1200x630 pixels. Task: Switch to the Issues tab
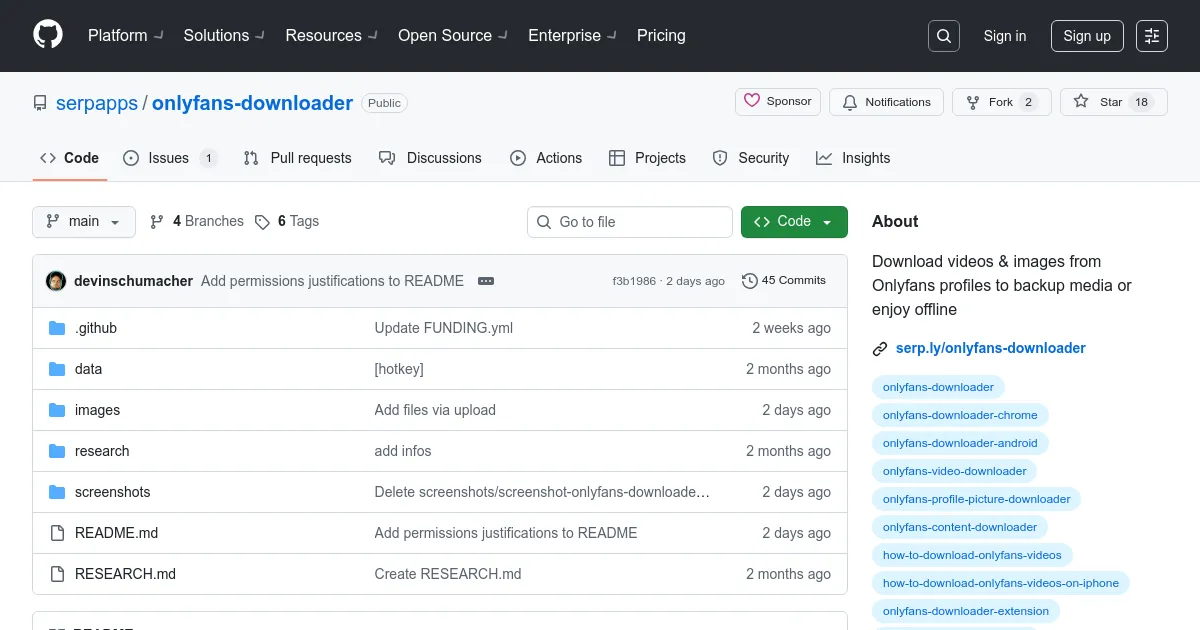(x=169, y=158)
